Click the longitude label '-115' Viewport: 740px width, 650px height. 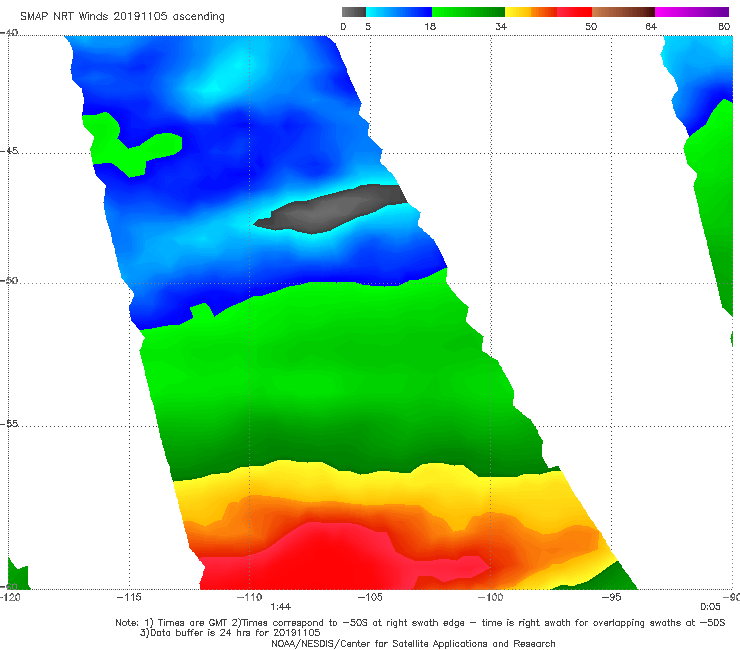[129, 597]
